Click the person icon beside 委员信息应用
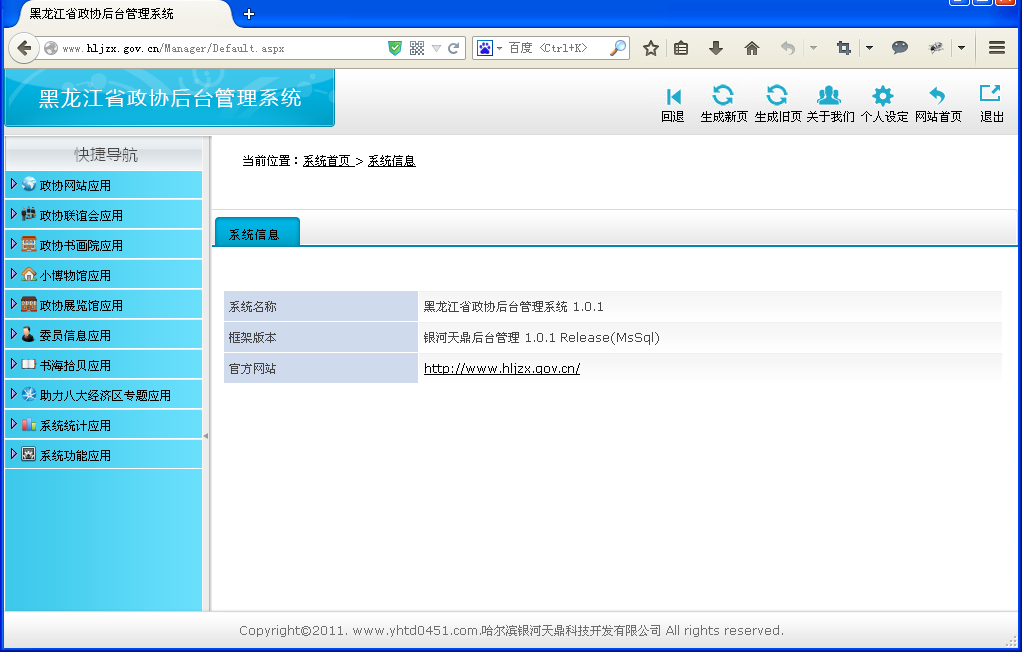The height and width of the screenshot is (652, 1022). click(28, 334)
